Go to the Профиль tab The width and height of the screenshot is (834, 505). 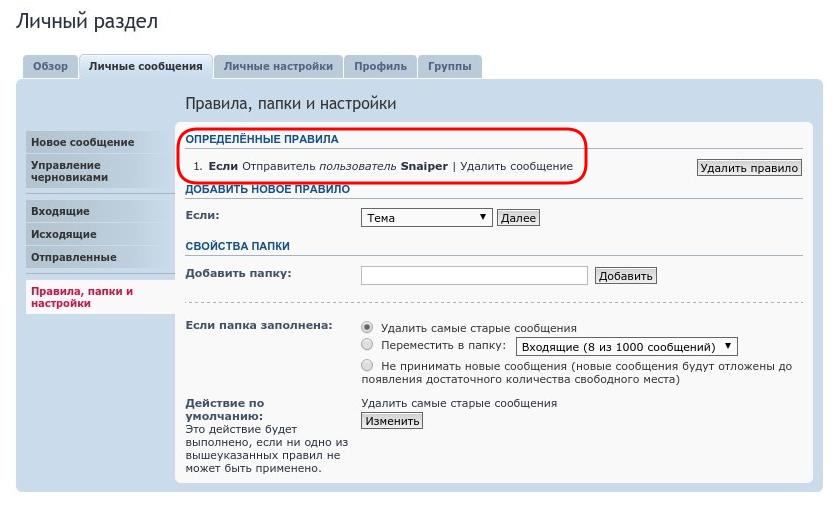pyautogui.click(x=380, y=67)
